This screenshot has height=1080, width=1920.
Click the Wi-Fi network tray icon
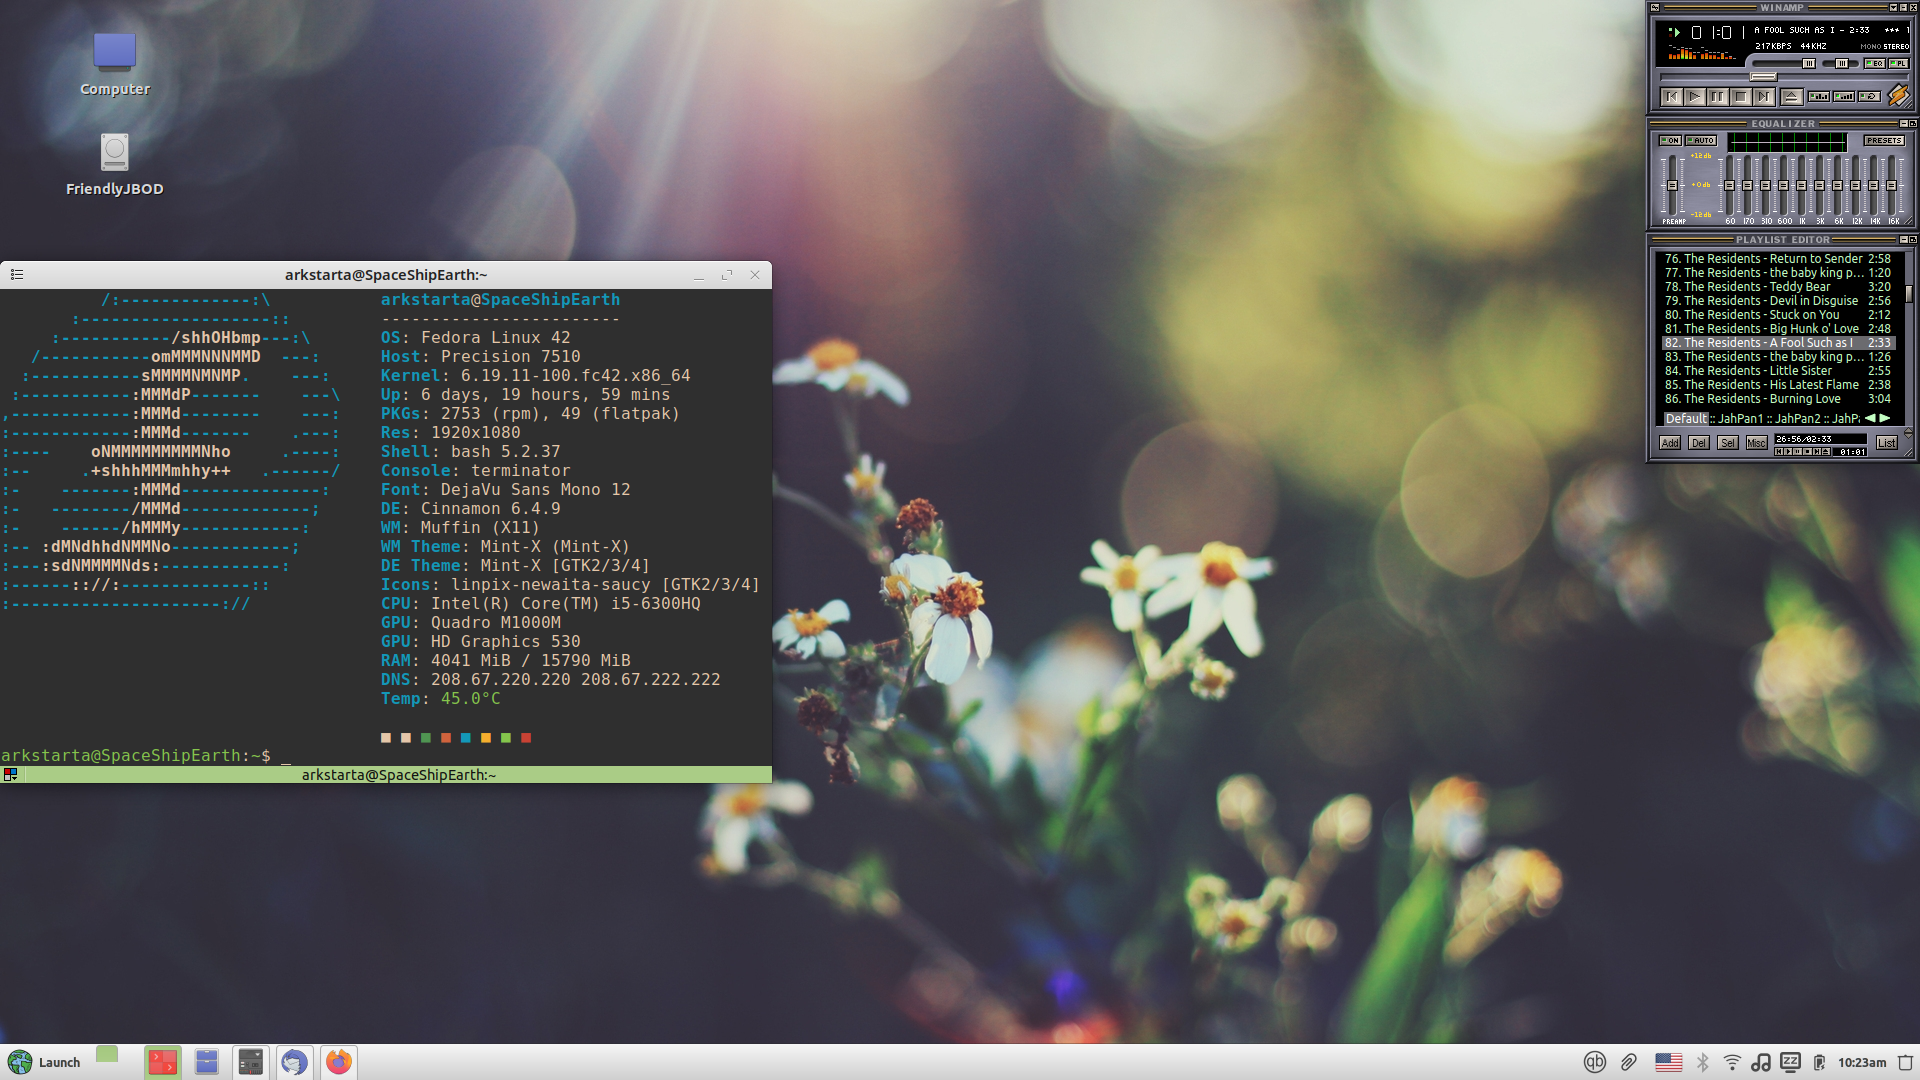(x=1732, y=1062)
